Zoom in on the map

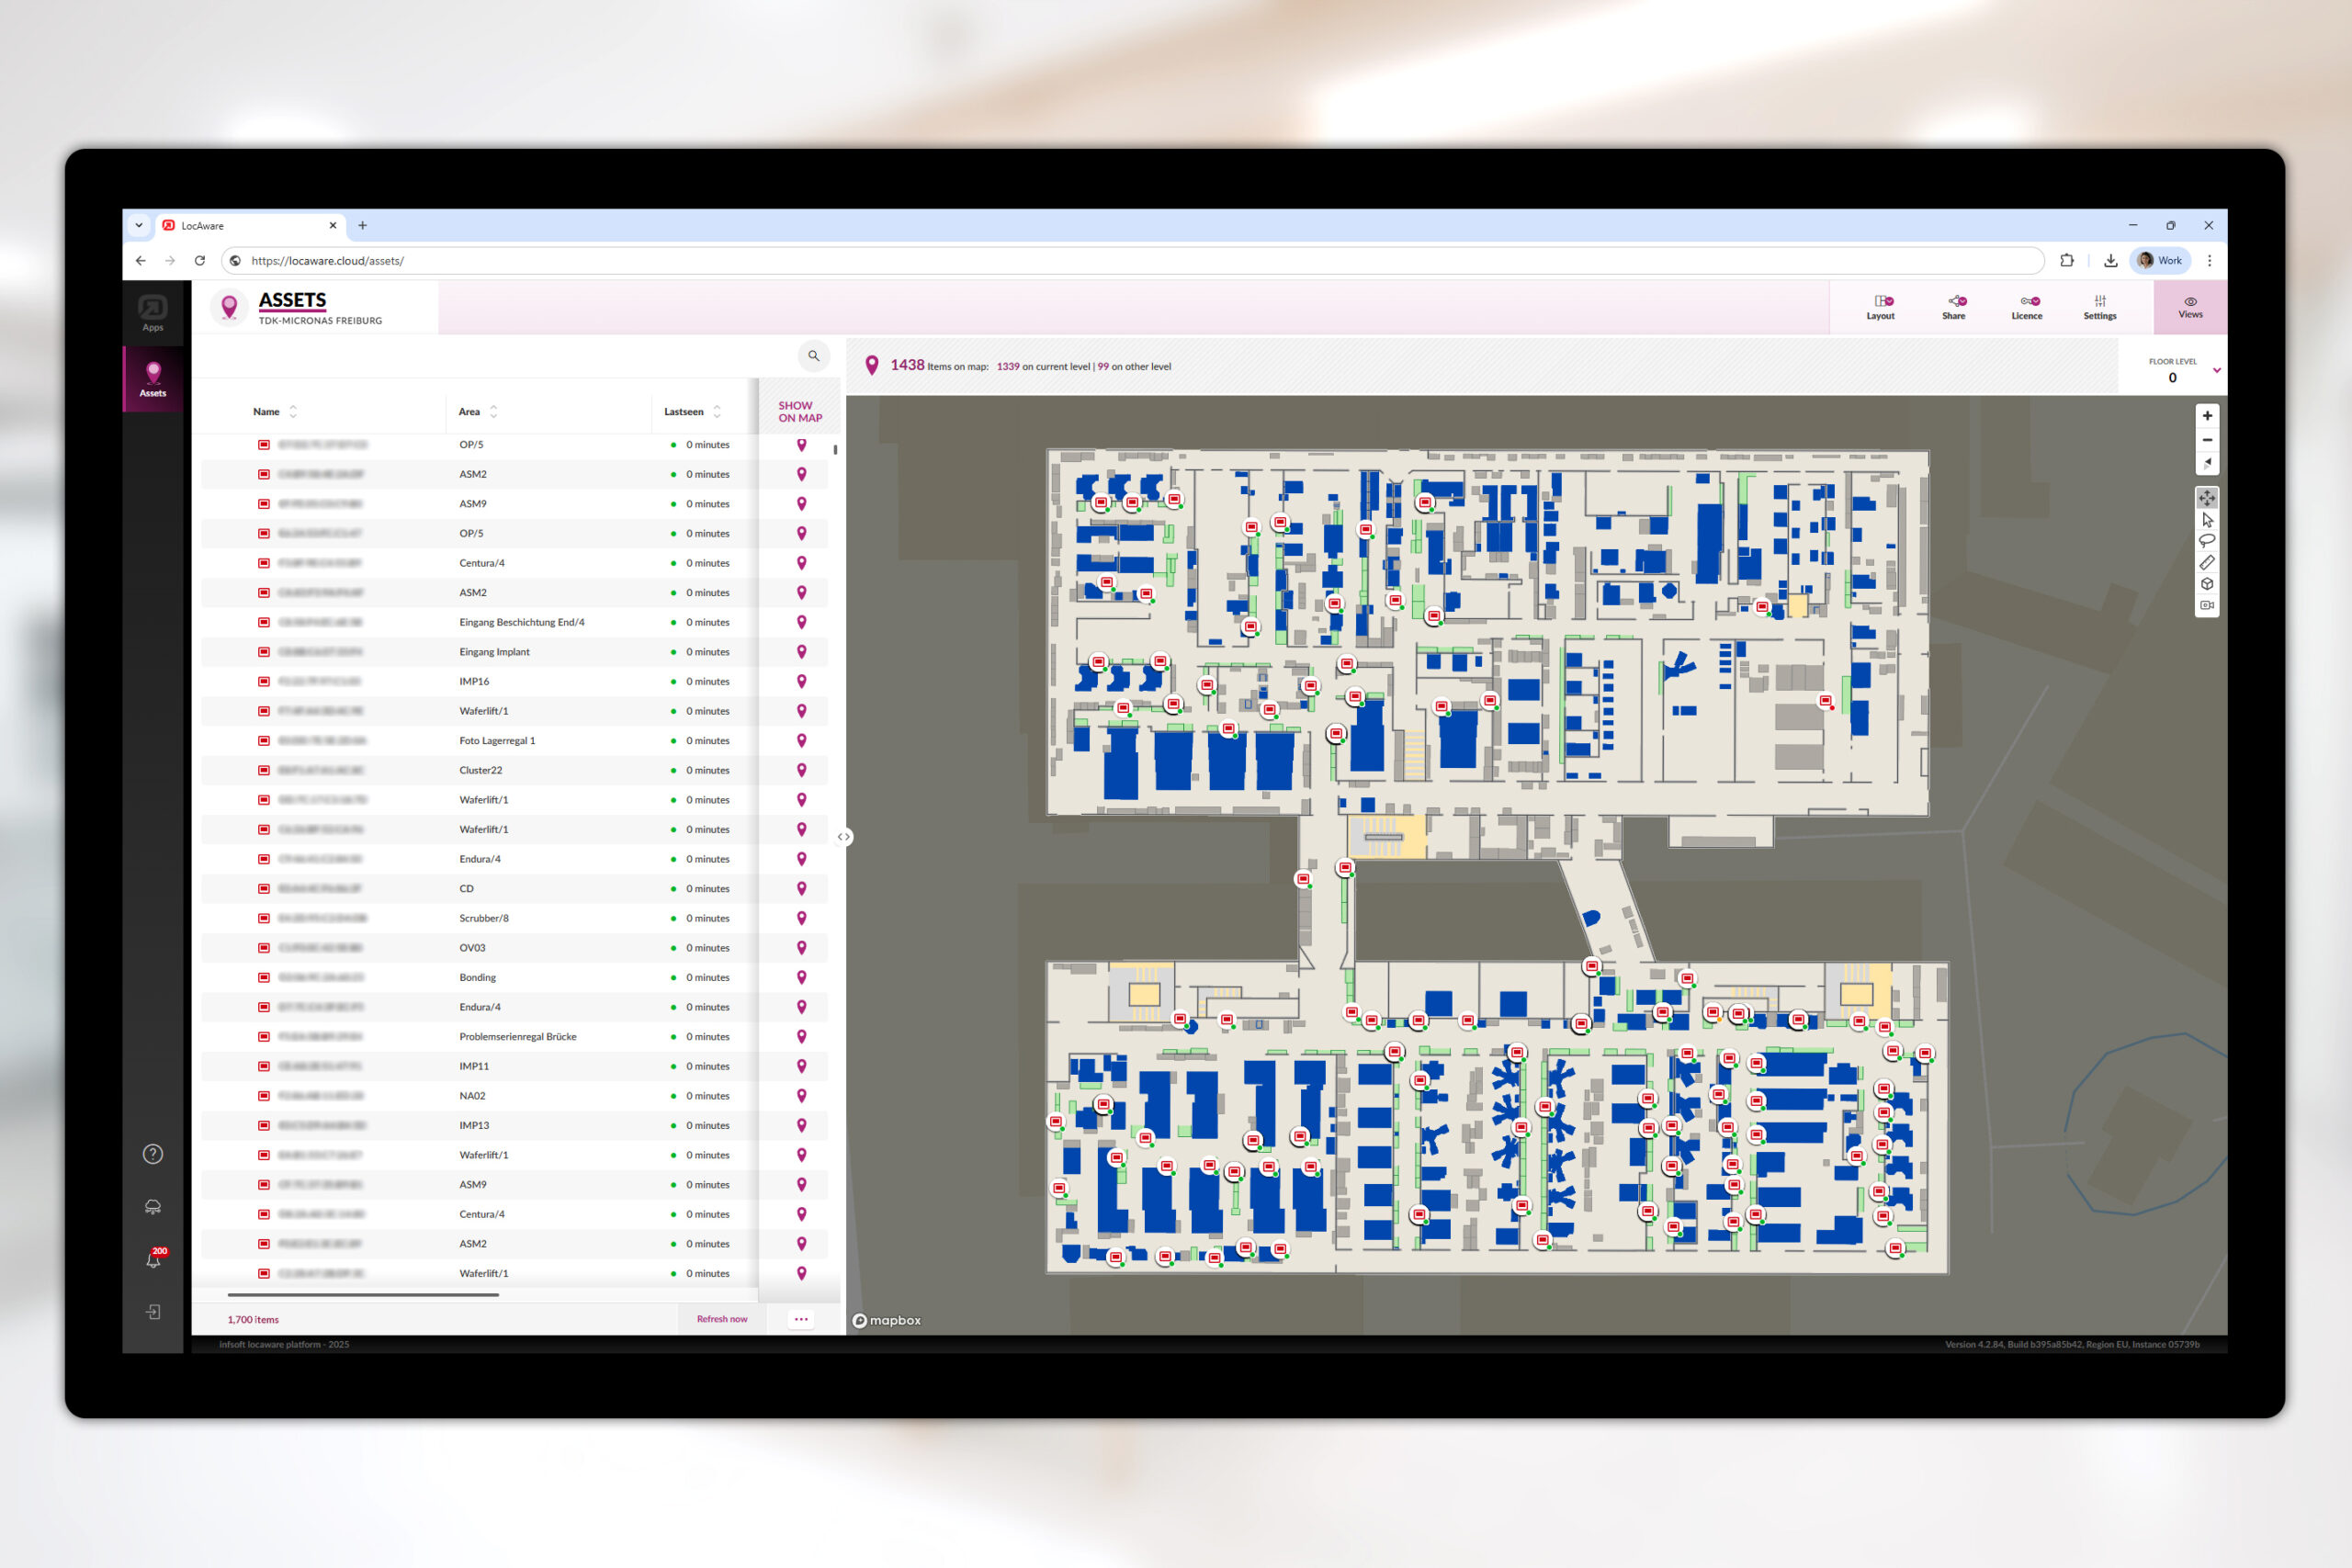tap(2206, 416)
